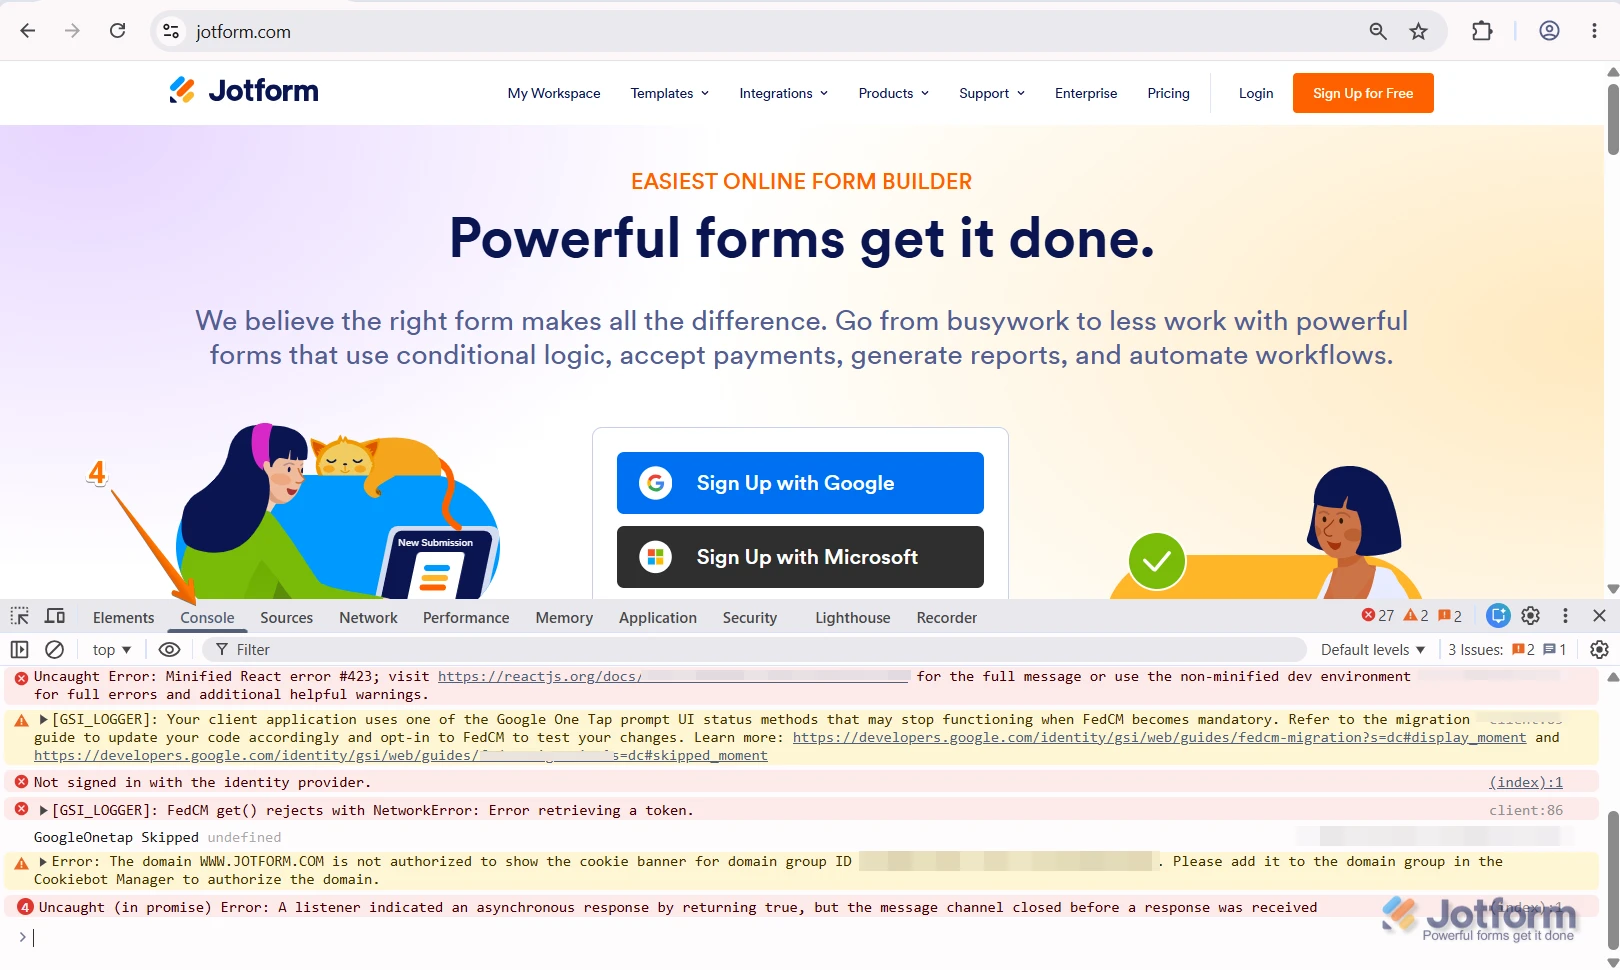Click the console vertical scrollbar thumb
The height and width of the screenshot is (970, 1620).
pyautogui.click(x=1612, y=880)
